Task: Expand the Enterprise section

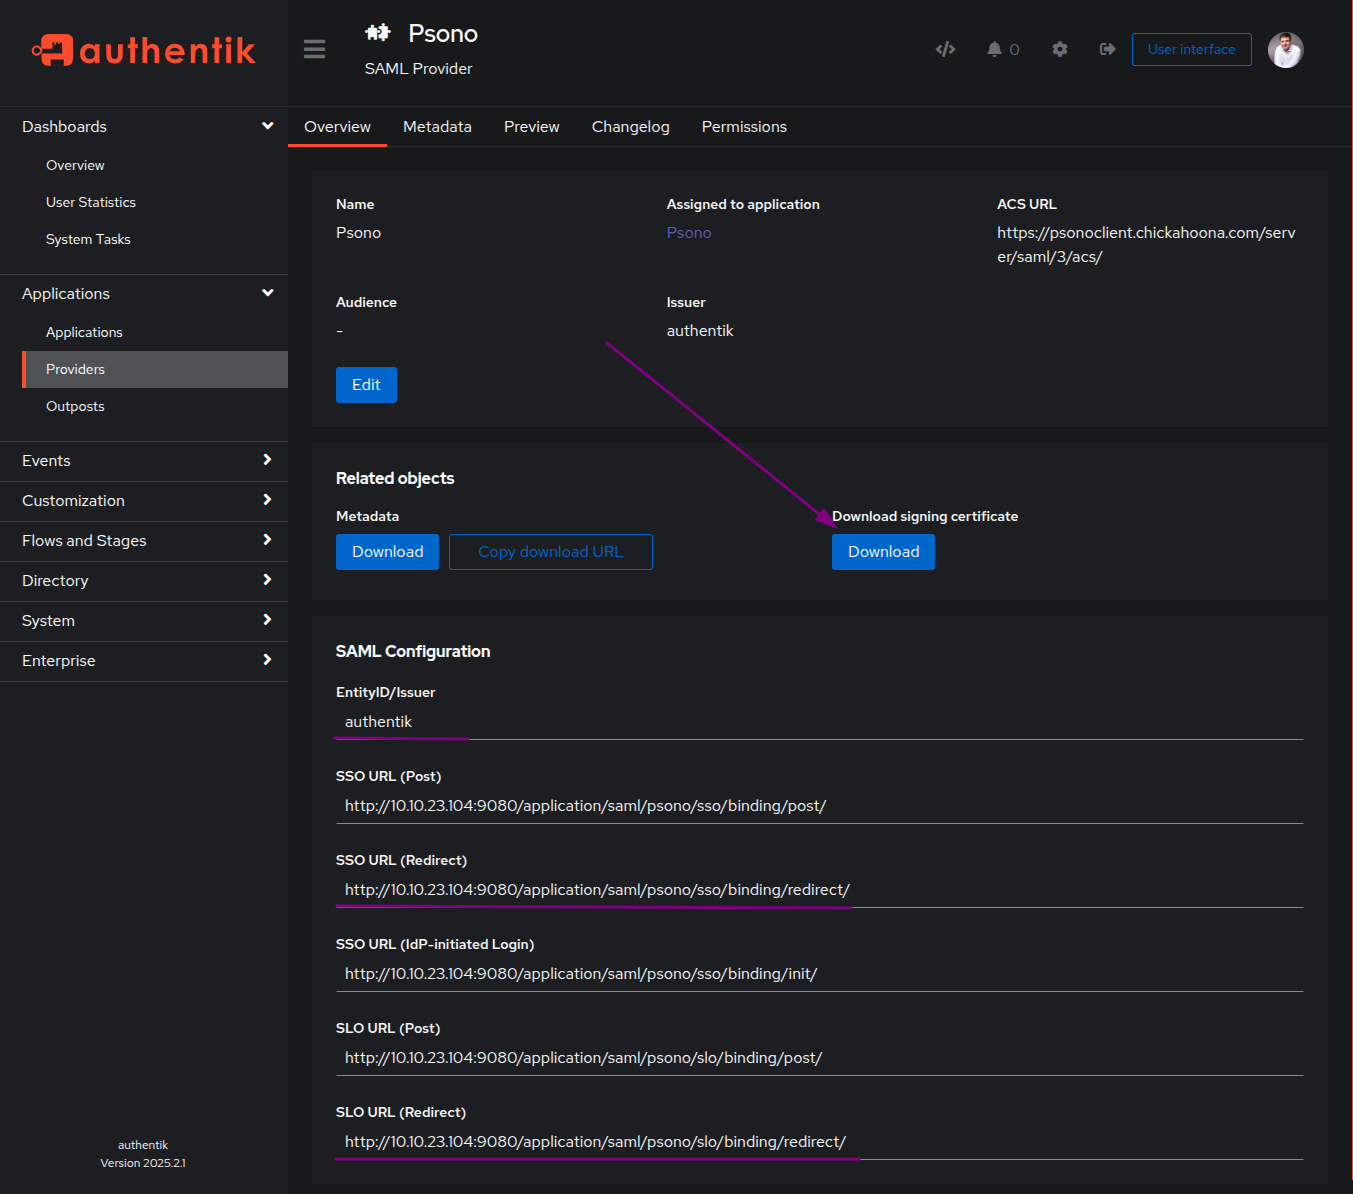Action: tap(144, 661)
